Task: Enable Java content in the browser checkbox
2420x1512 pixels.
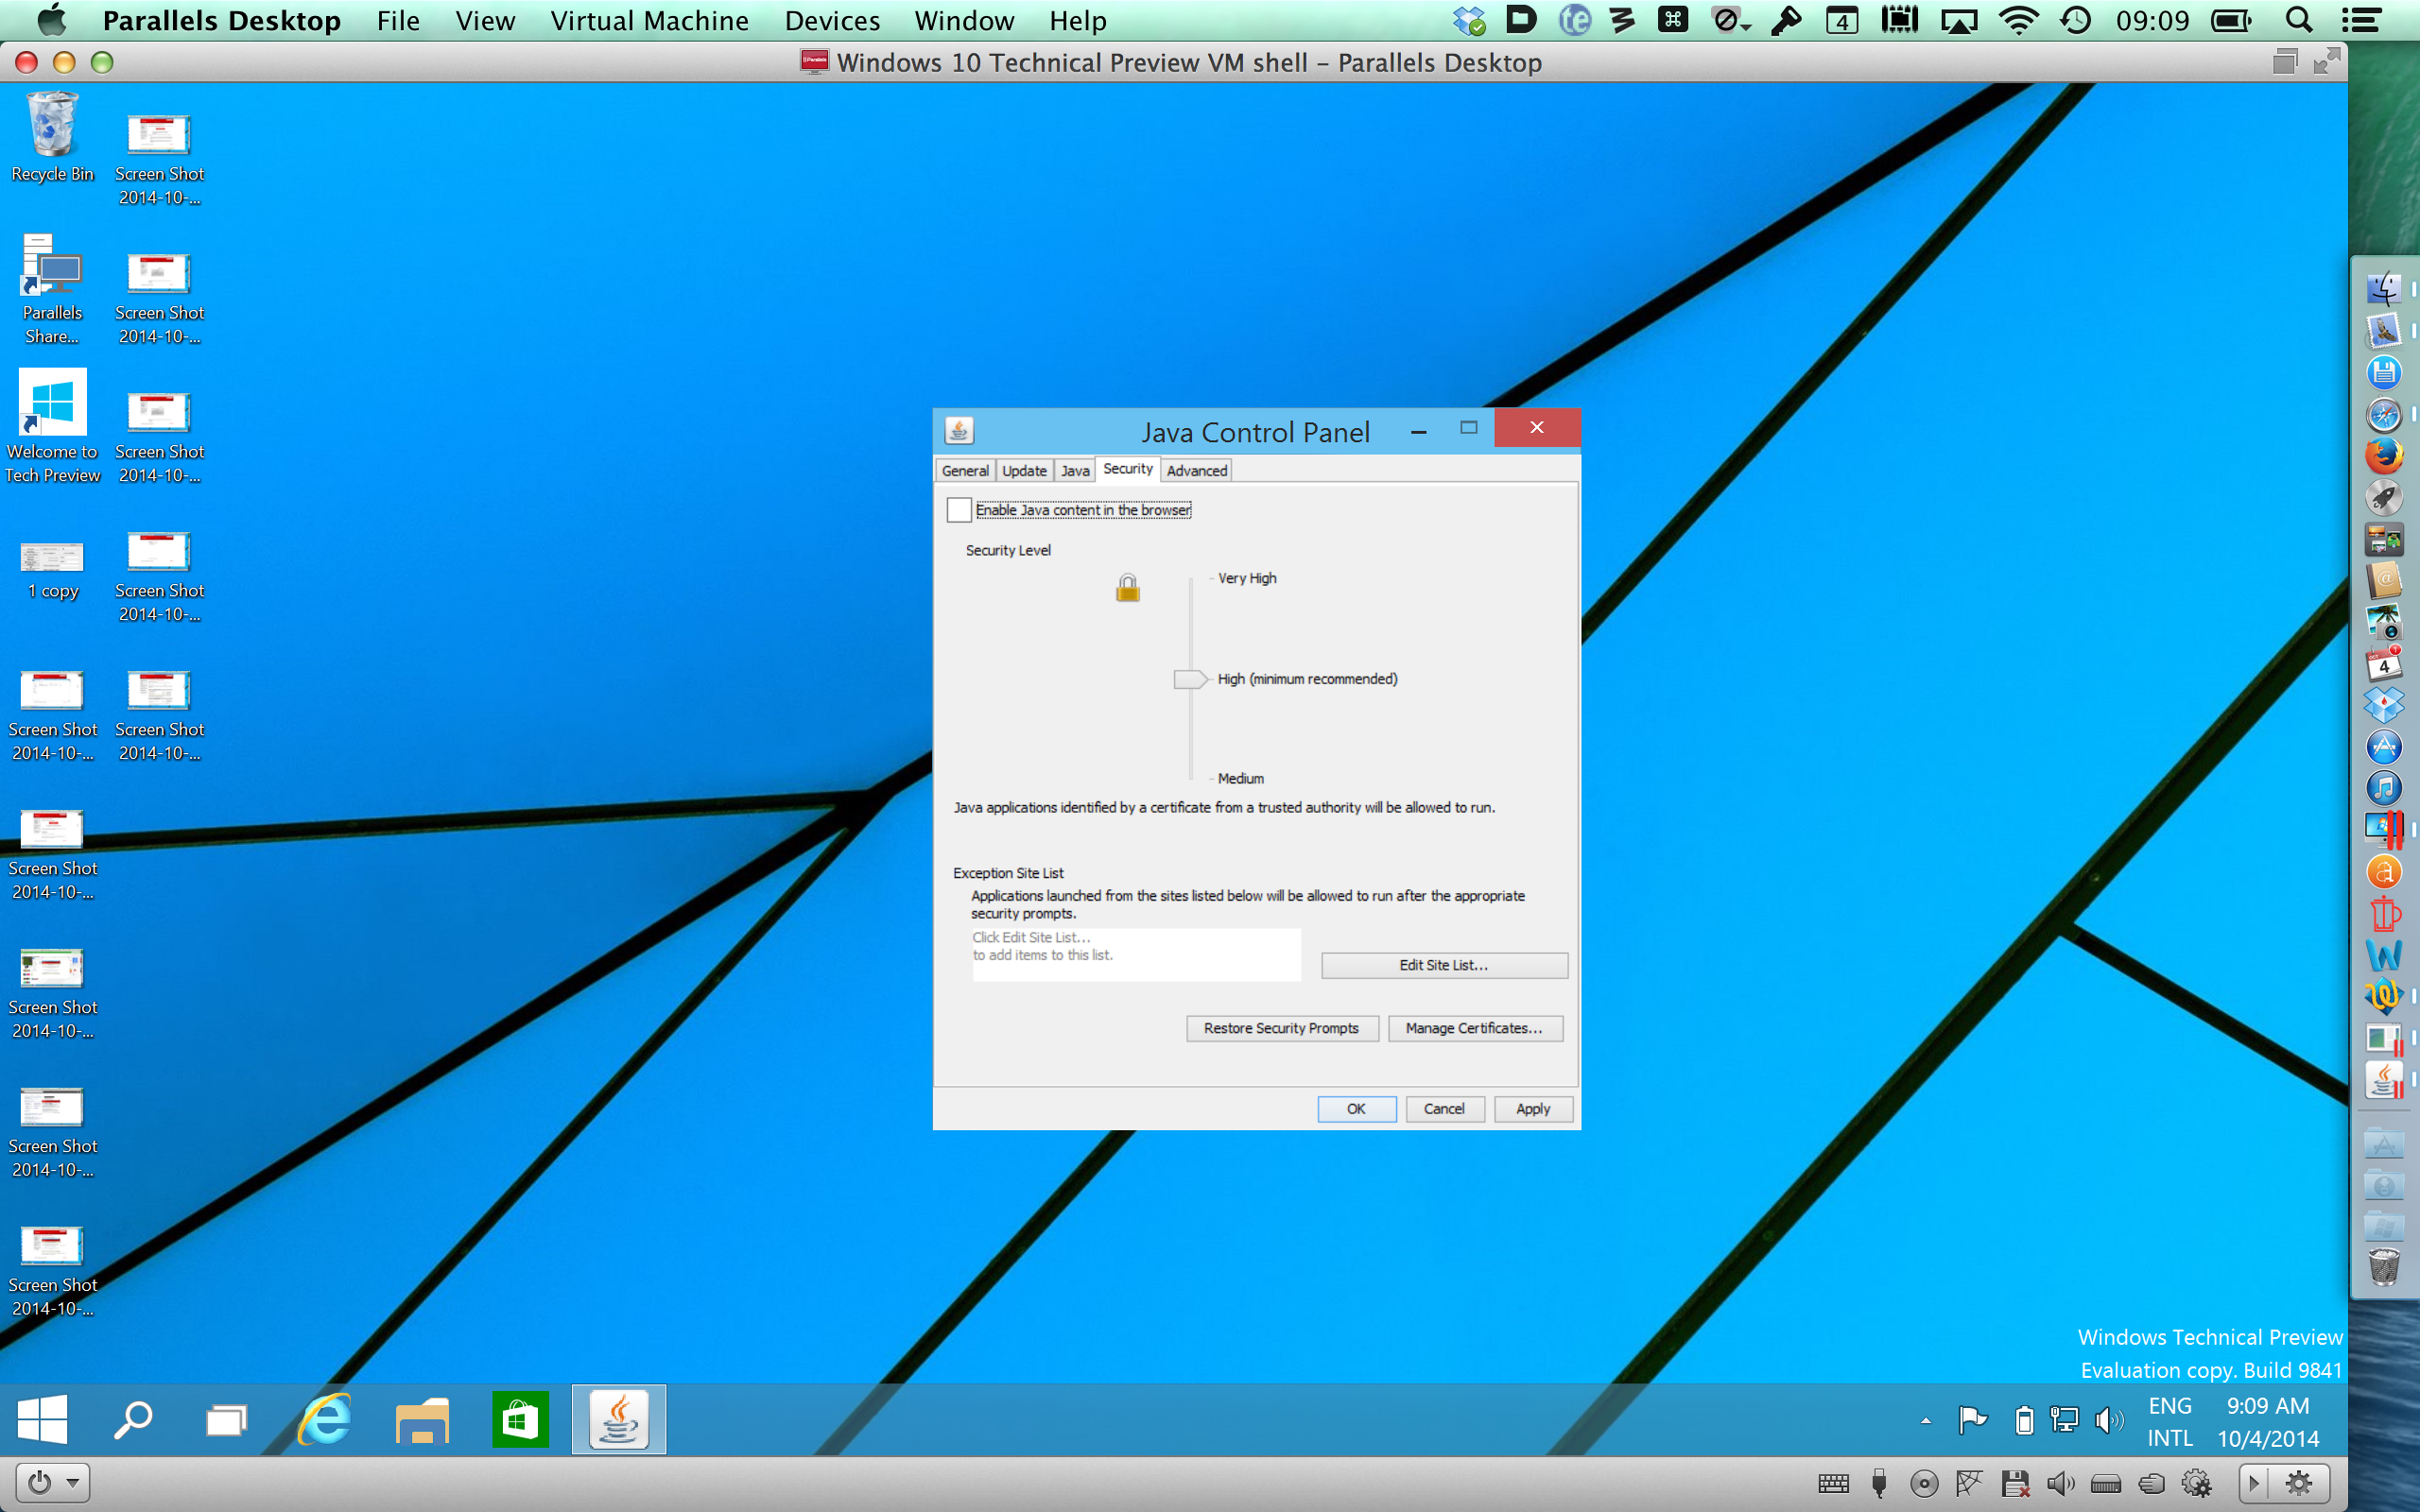Action: pos(959,510)
